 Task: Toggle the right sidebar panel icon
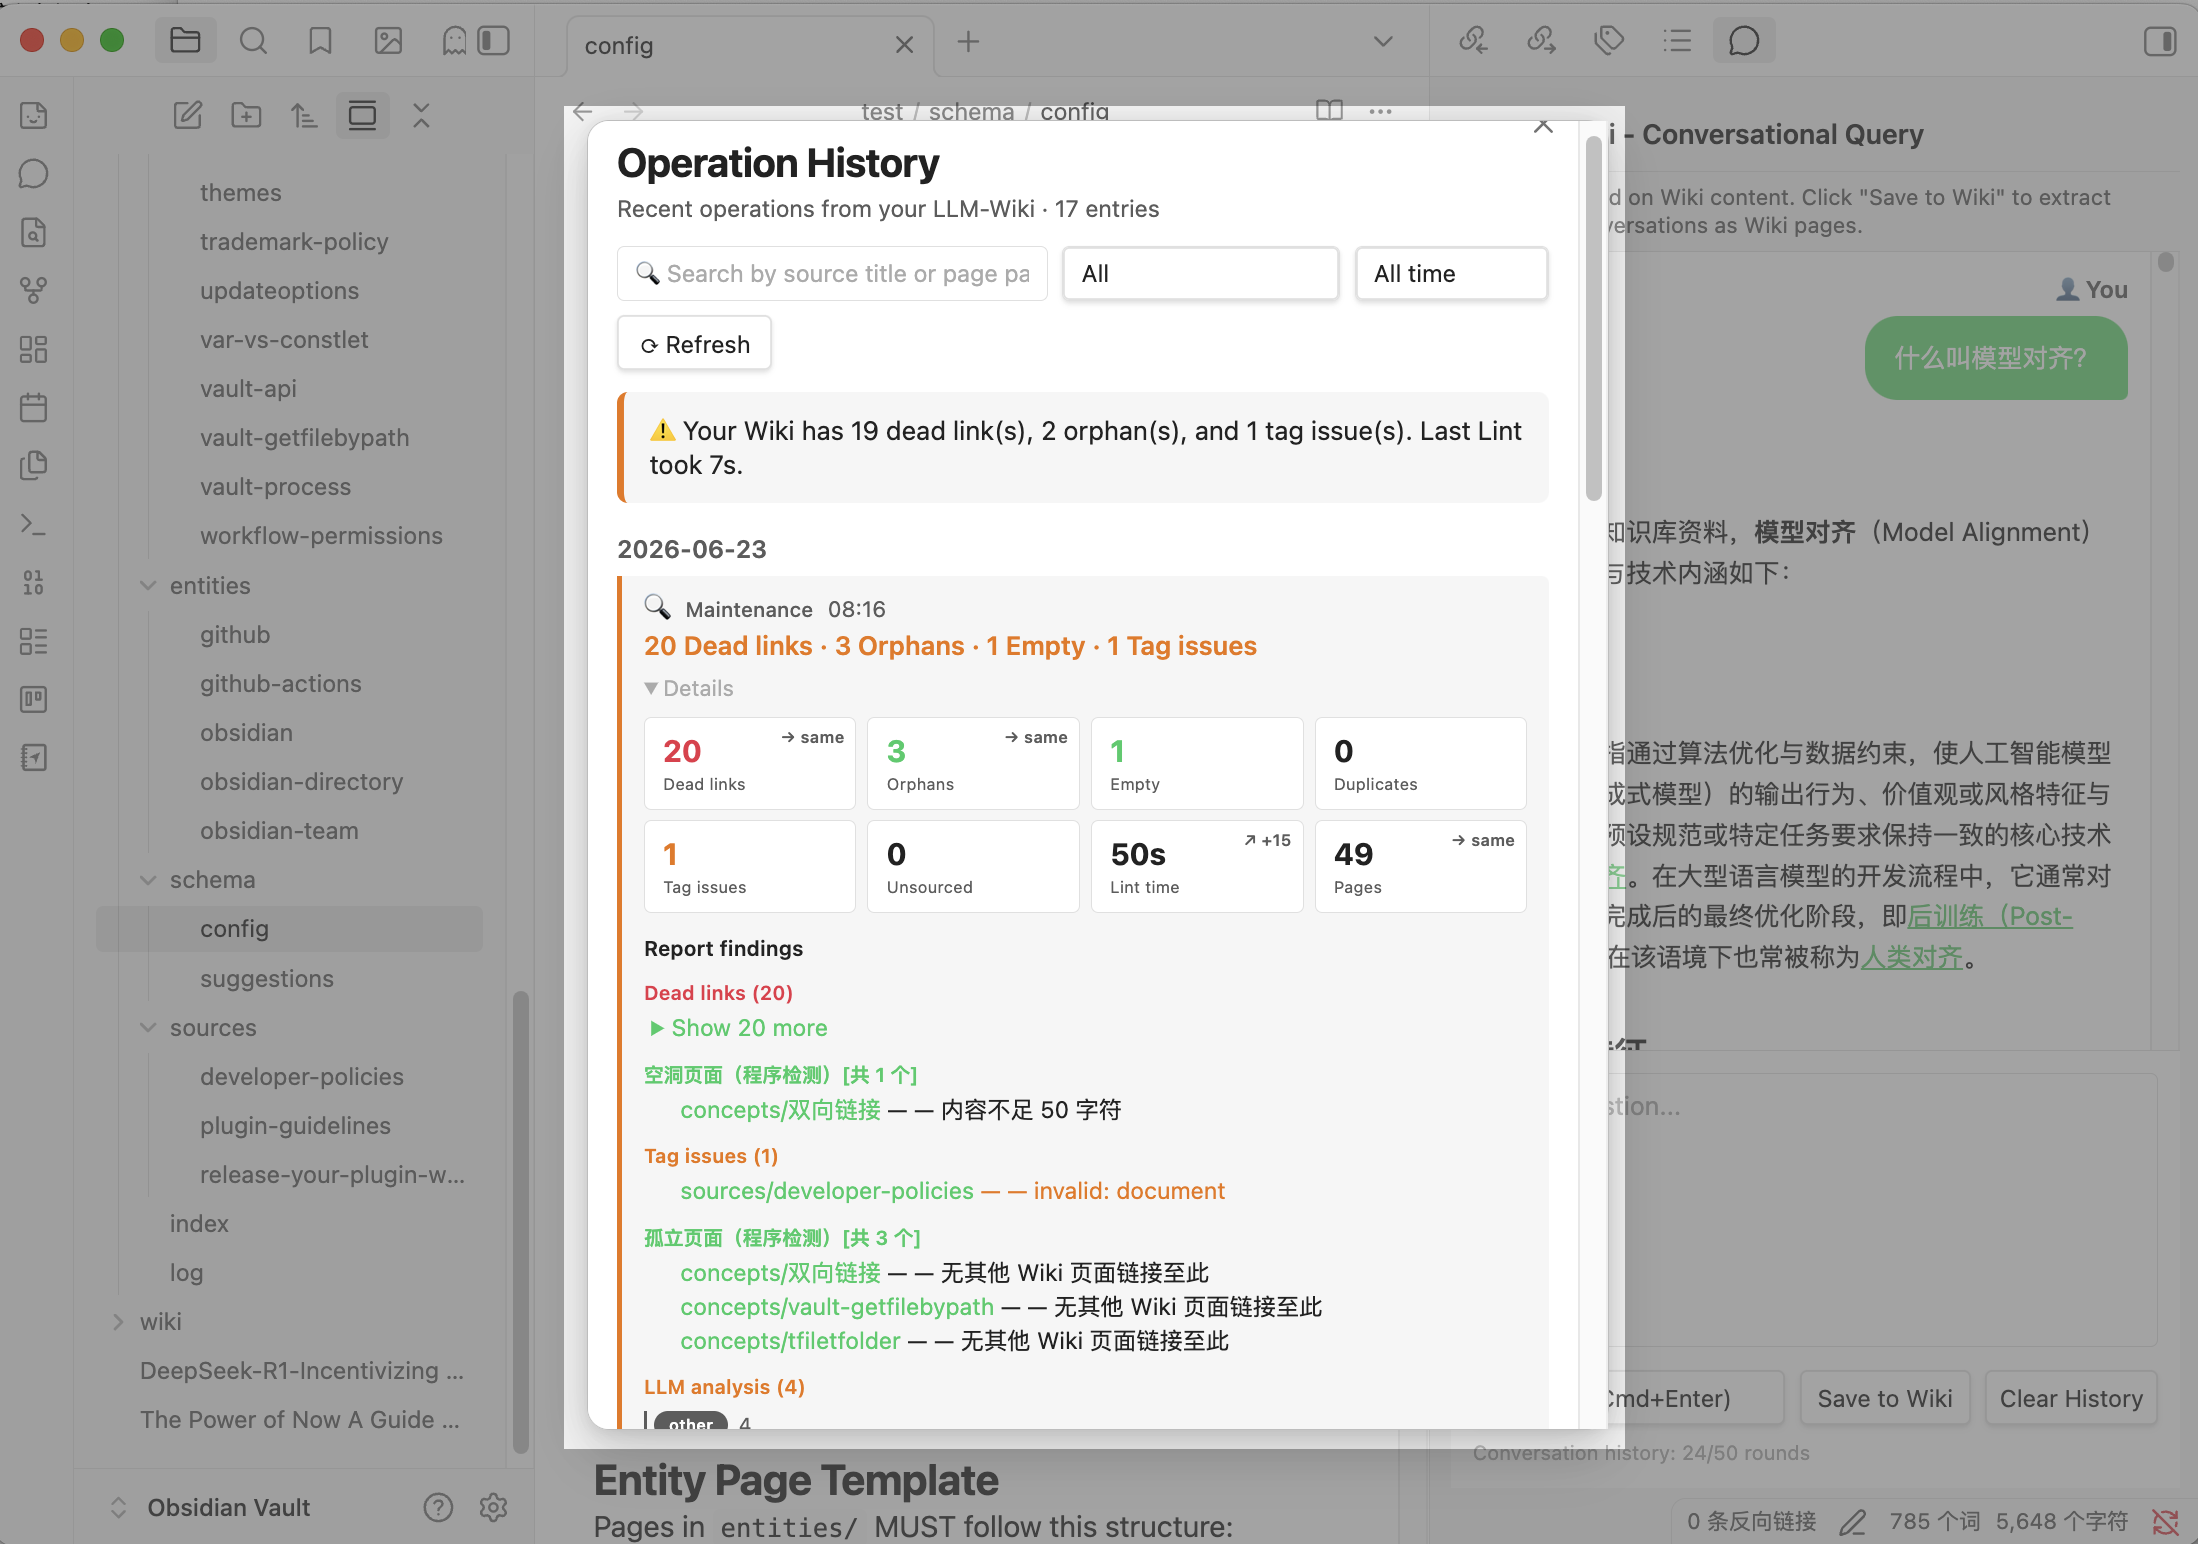(x=2160, y=41)
